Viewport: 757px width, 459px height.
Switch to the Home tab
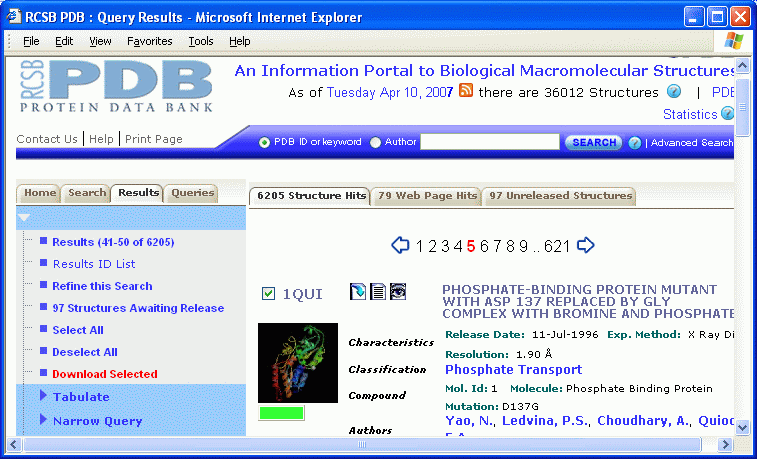[x=39, y=193]
